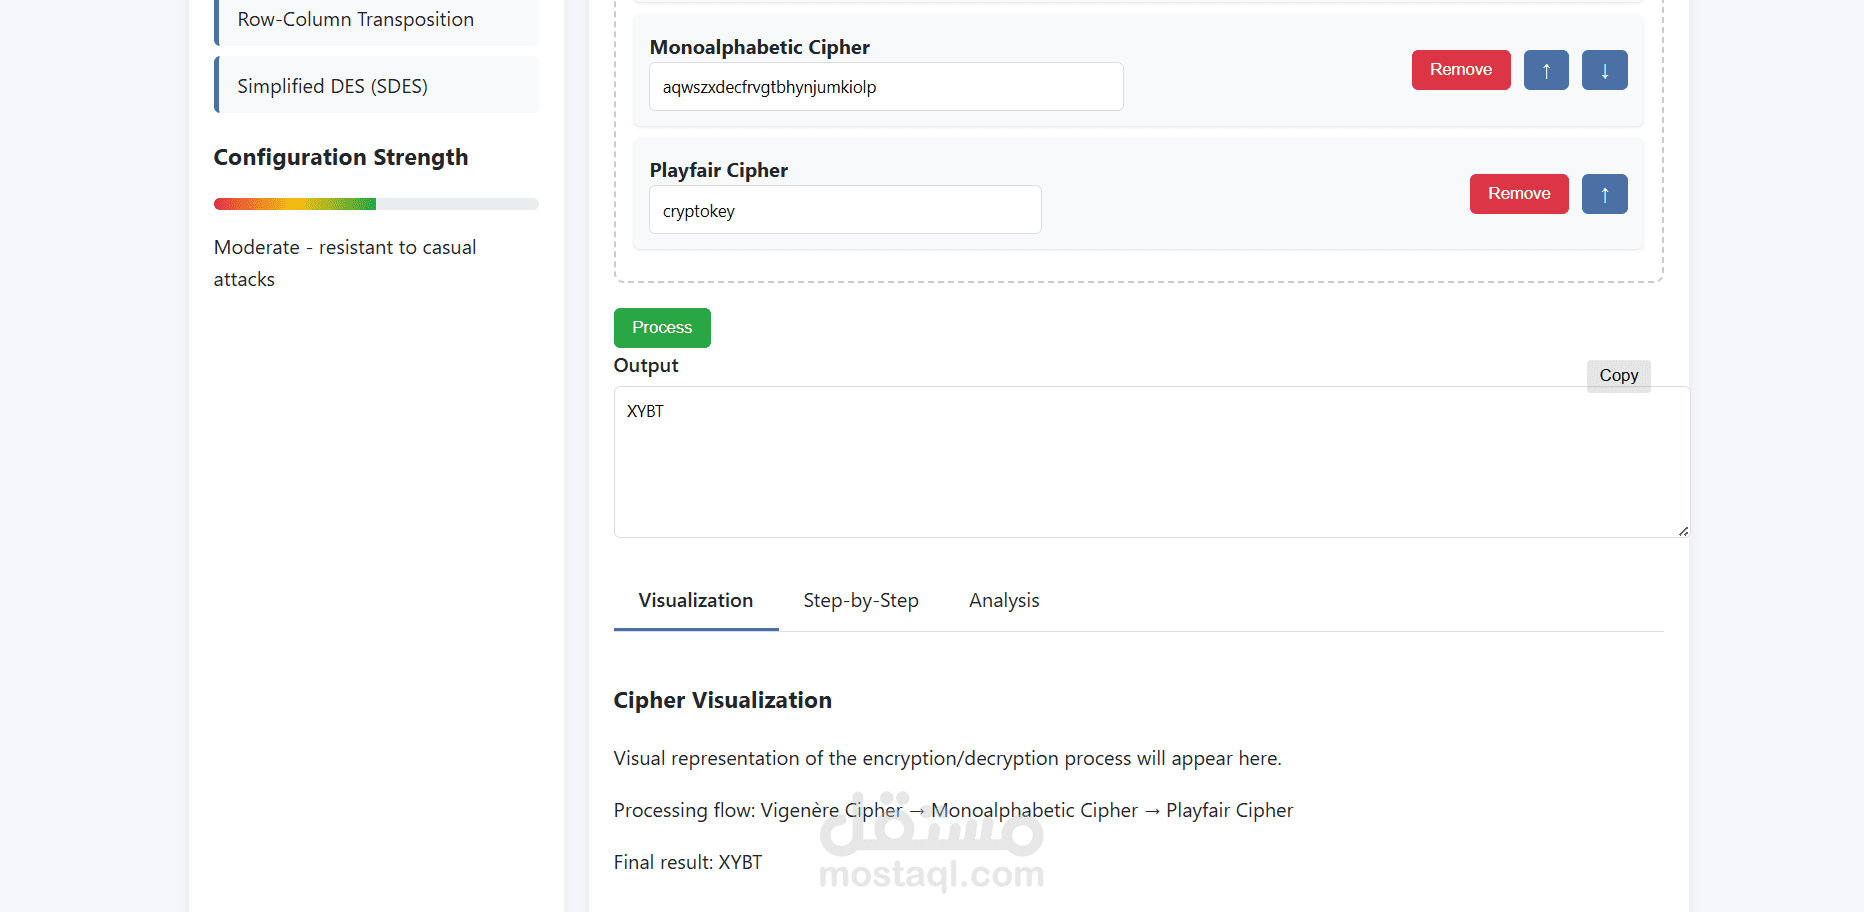Screen dimensions: 1864x912
Task: Select the 'Final result: XYBT' text
Action: coord(688,862)
